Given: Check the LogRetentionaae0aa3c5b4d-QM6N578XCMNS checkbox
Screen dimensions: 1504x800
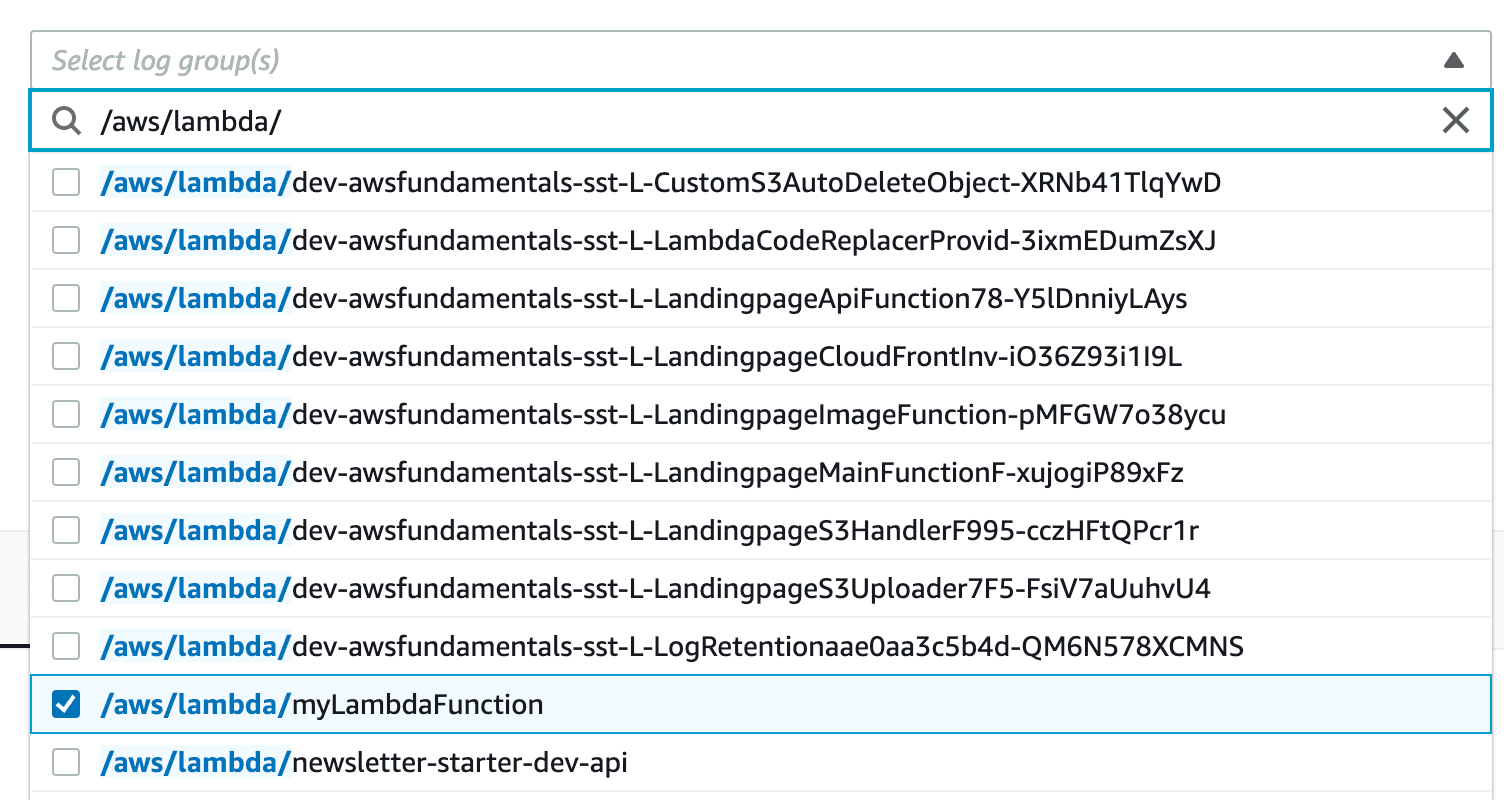Looking at the screenshot, I should click(x=66, y=647).
